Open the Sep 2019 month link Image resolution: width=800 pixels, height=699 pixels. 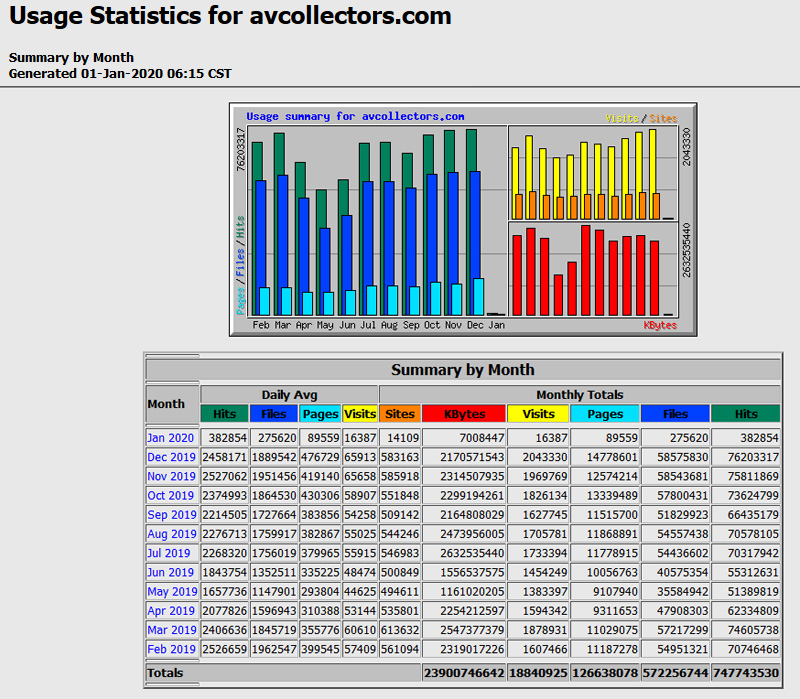pyautogui.click(x=172, y=515)
